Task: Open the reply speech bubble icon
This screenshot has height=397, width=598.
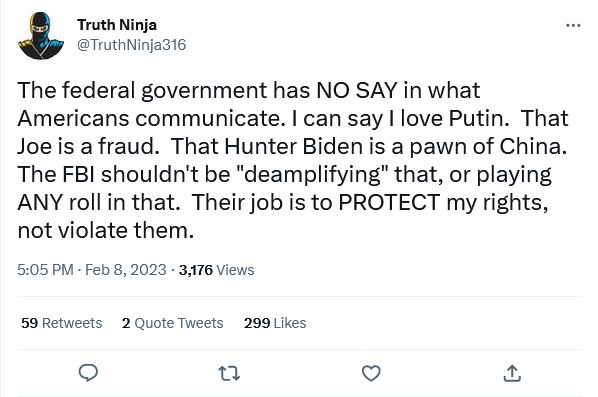Action: 88,373
